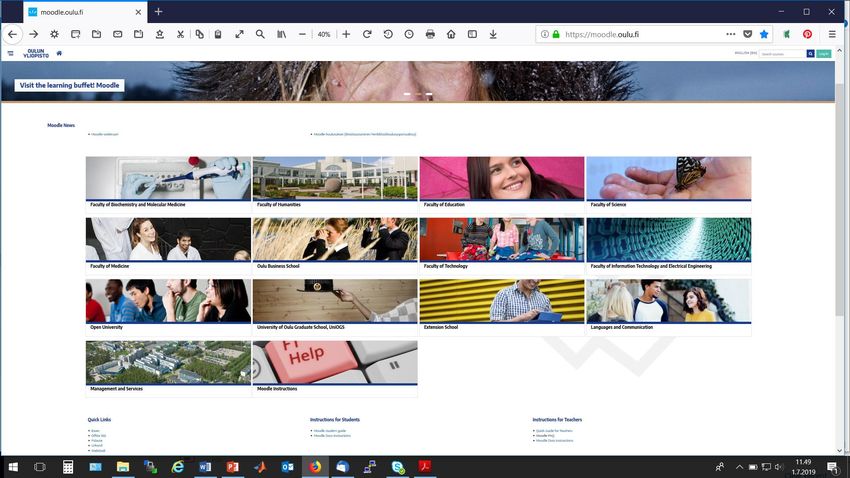The image size is (850, 478).
Task: Click the zoom in plus button
Action: pos(346,34)
